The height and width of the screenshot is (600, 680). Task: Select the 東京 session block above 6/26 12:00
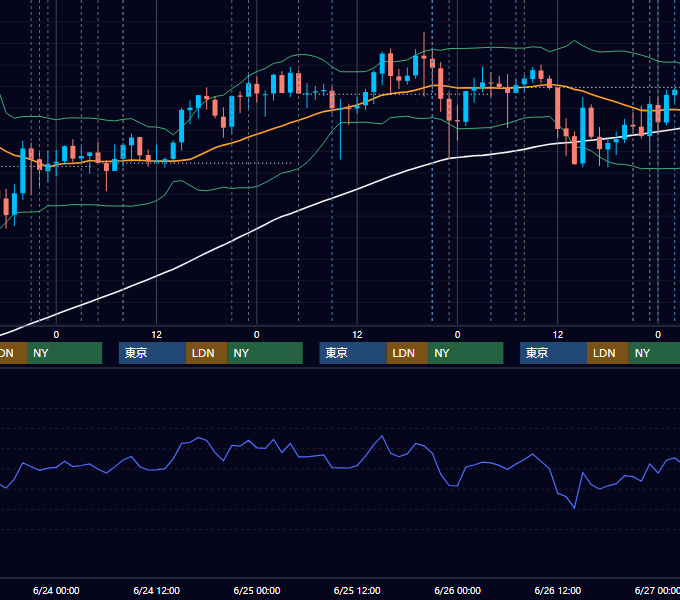coord(553,353)
